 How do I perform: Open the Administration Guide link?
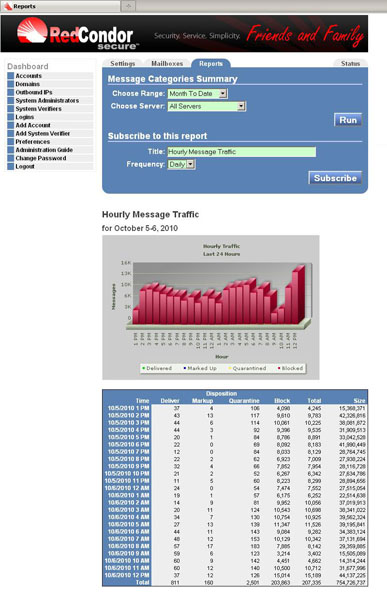point(44,150)
